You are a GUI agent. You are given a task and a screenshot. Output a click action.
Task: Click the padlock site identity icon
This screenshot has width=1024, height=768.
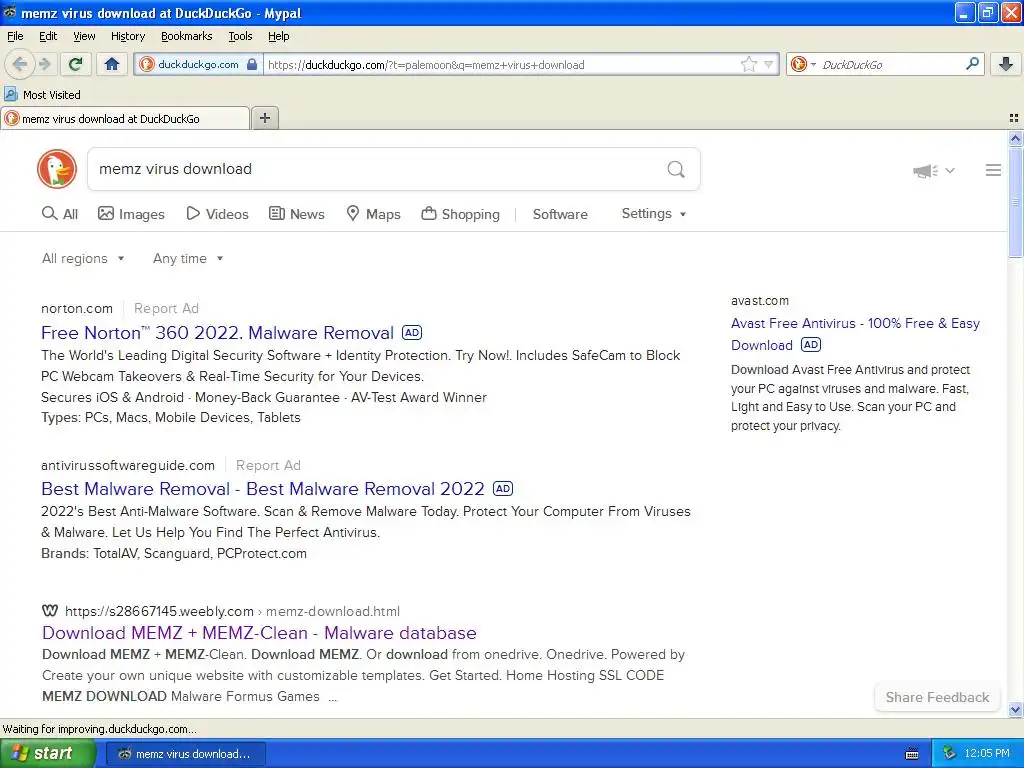pos(251,64)
